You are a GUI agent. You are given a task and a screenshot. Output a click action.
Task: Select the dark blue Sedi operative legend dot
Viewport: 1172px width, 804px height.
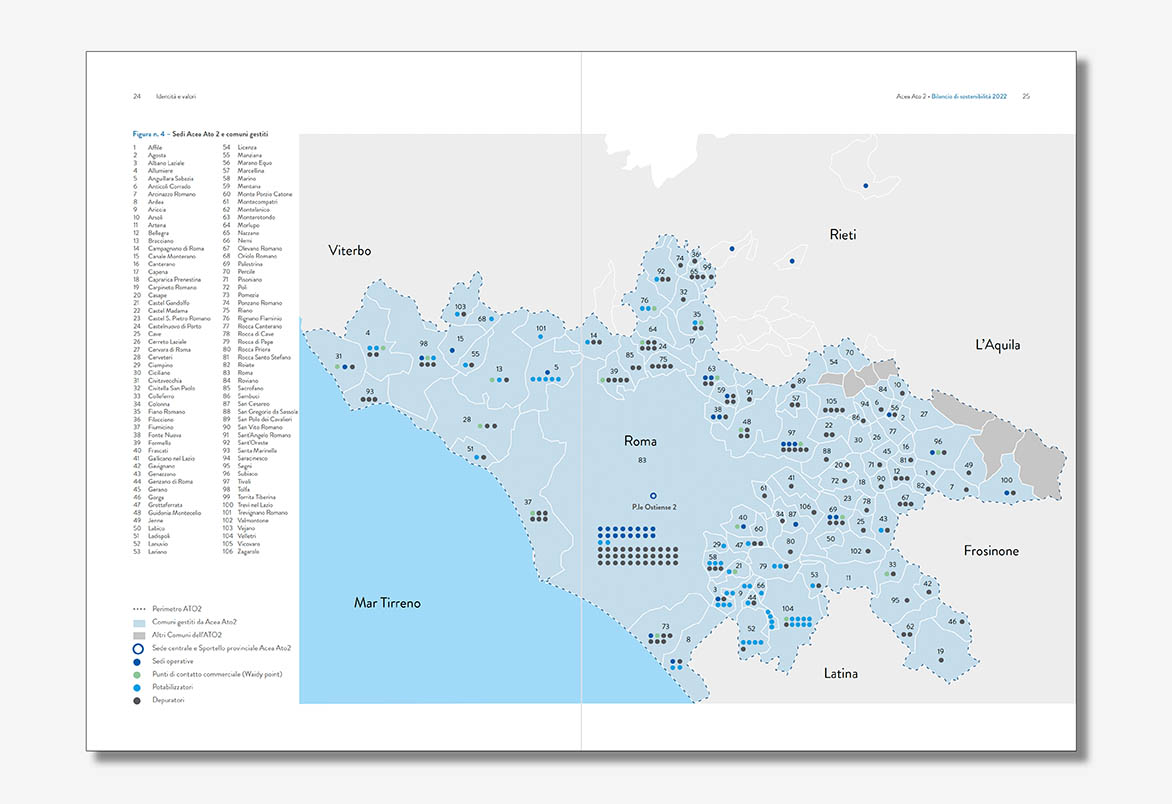pyautogui.click(x=138, y=662)
